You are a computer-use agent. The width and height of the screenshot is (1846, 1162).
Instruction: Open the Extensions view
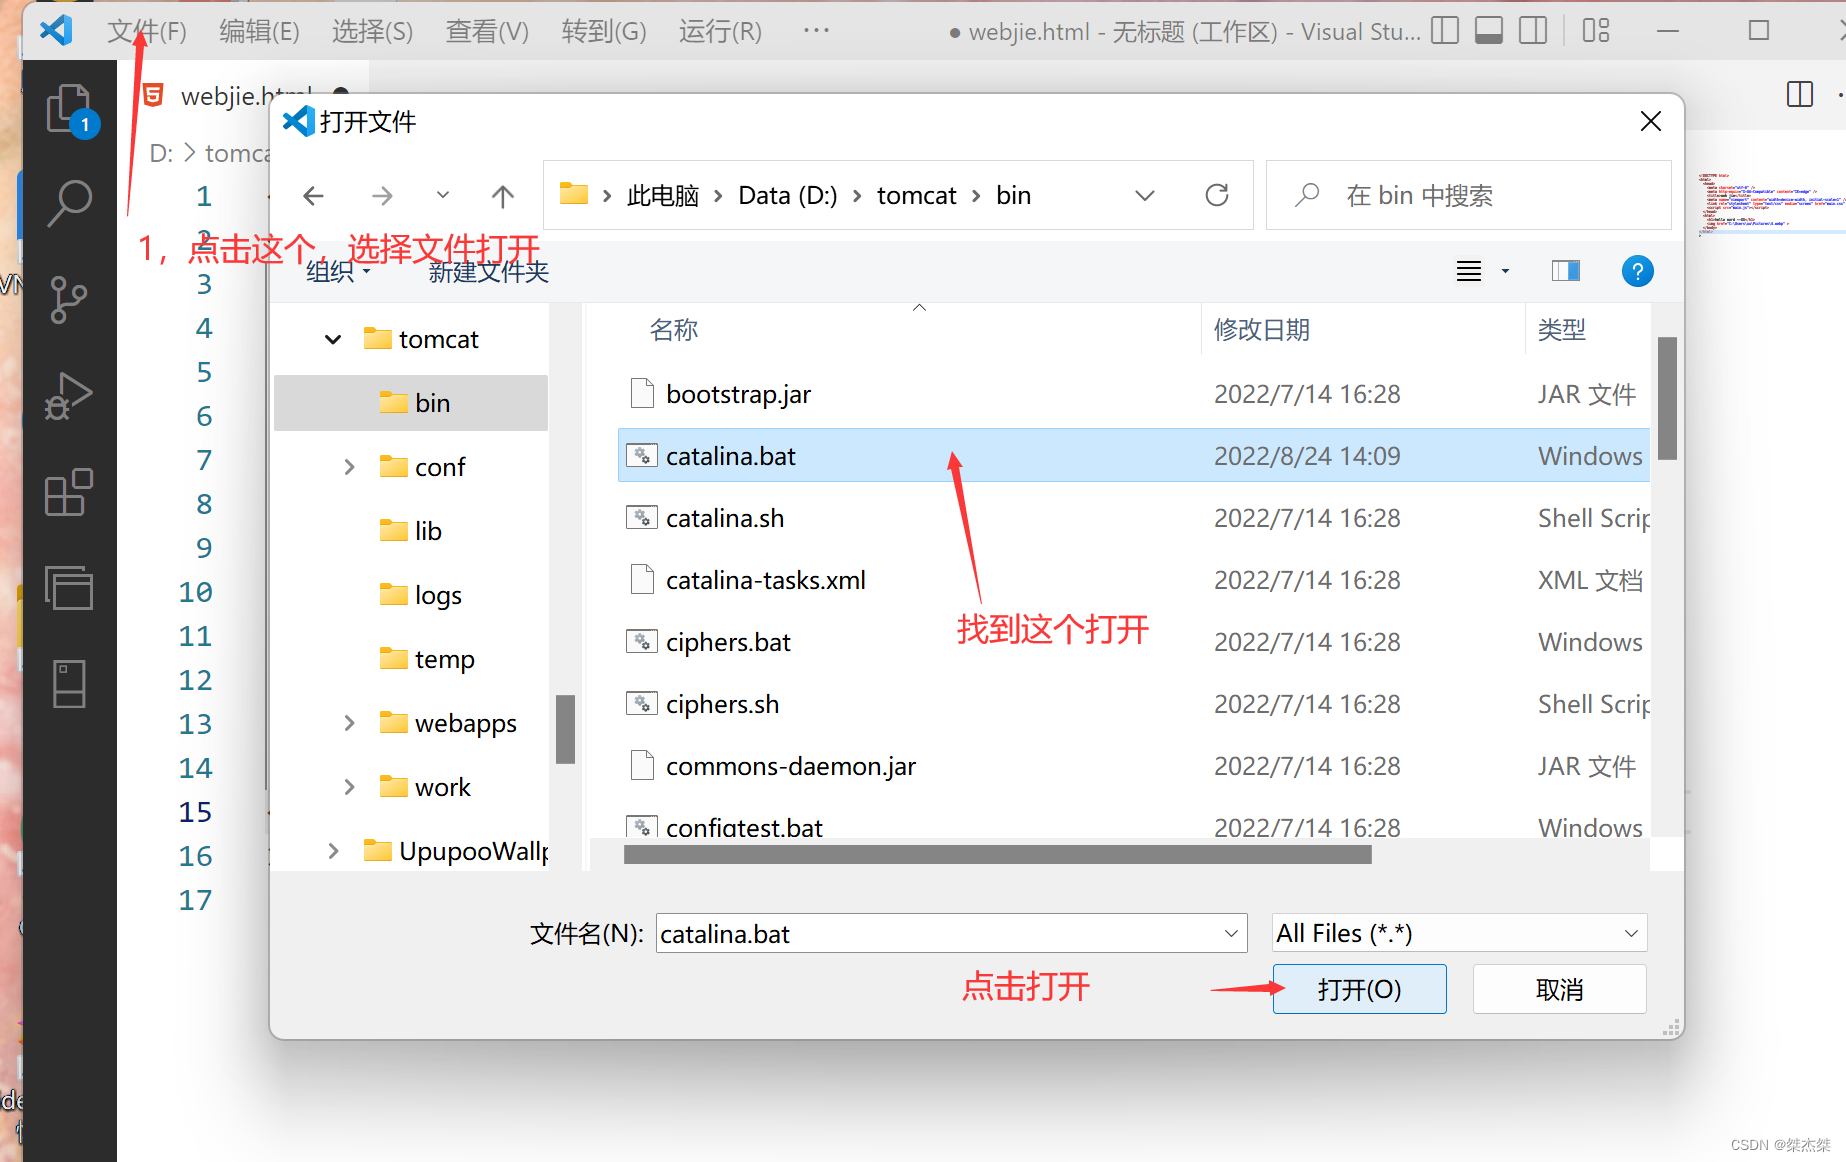pos(69,491)
